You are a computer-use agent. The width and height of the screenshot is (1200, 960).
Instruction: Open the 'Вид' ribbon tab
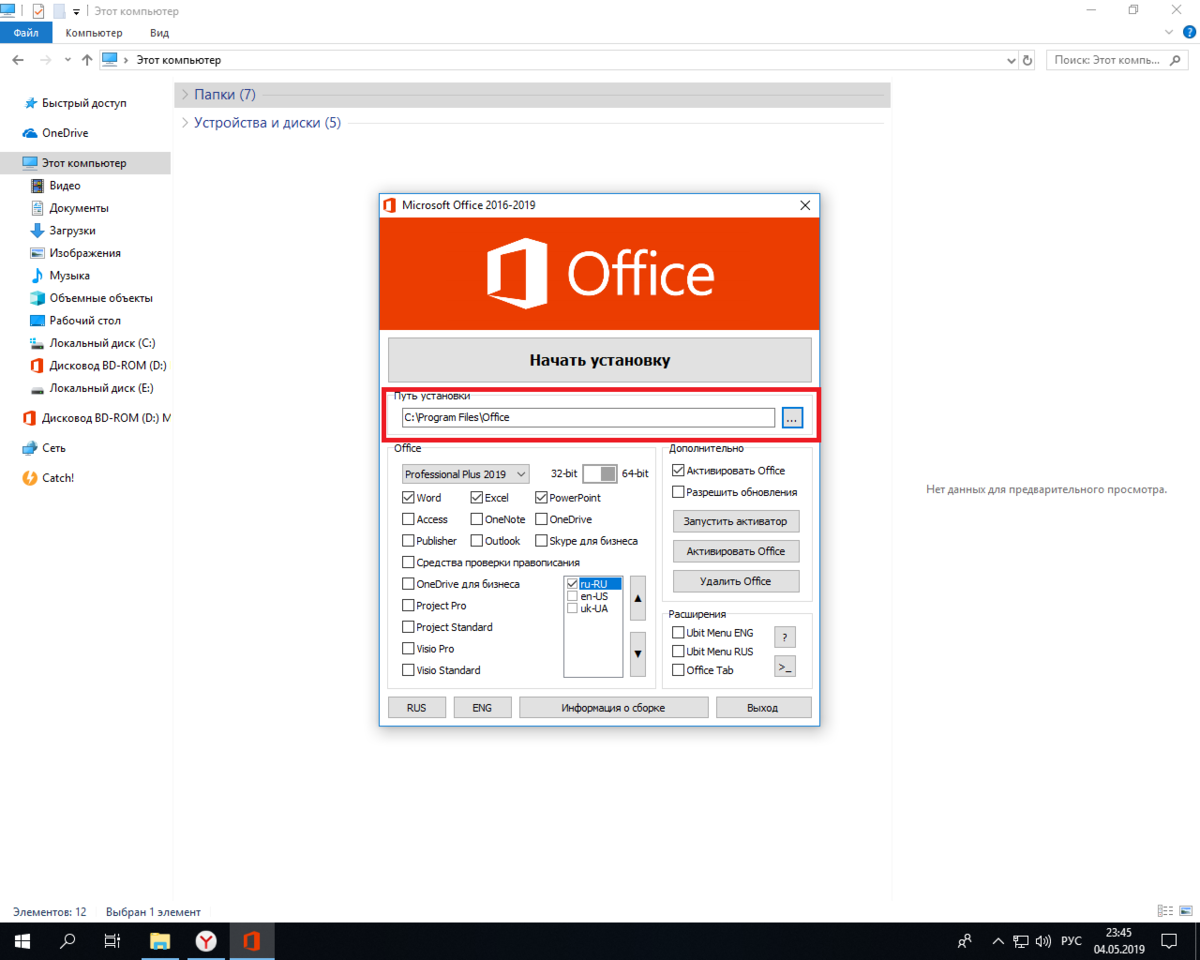(159, 33)
